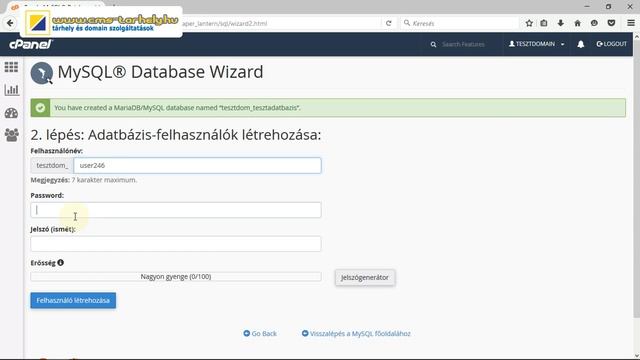640x360 pixels.
Task: Click the magnifier icon in Search Features
Action: 433,44
